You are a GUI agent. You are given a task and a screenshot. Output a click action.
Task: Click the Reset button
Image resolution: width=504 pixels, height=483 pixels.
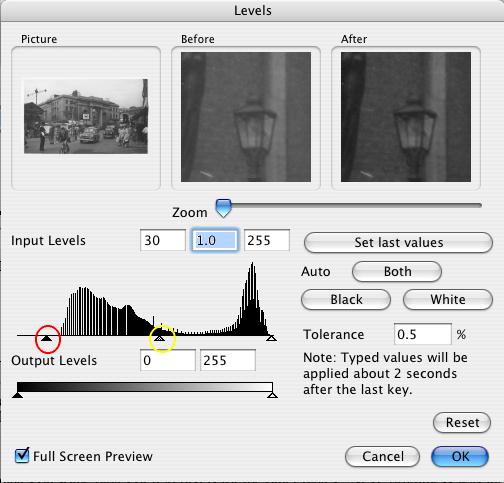[x=462, y=422]
